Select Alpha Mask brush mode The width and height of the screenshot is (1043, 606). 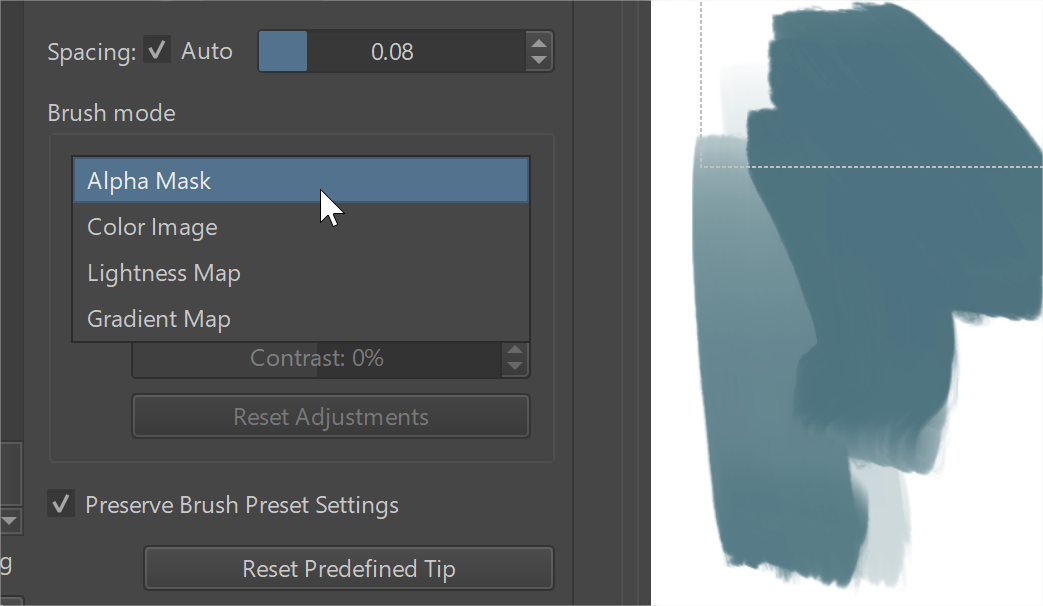click(300, 181)
